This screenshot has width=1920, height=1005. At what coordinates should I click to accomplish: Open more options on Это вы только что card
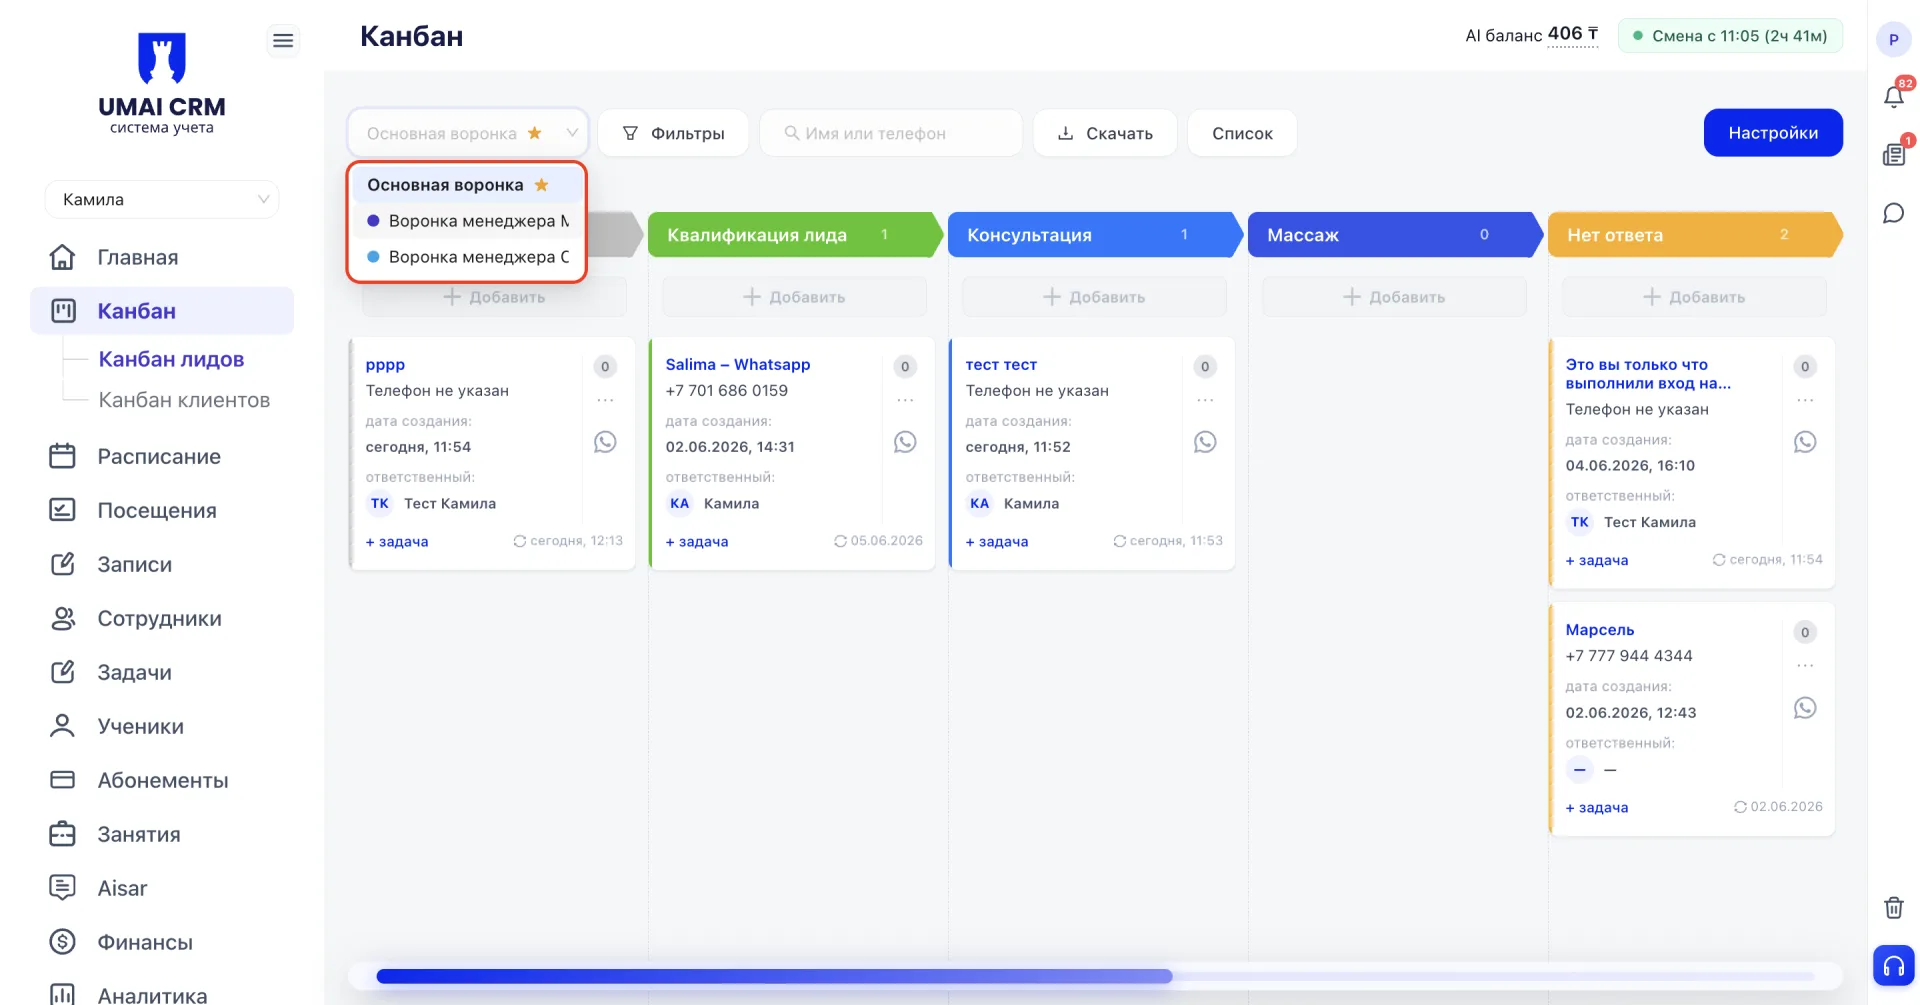(1805, 400)
